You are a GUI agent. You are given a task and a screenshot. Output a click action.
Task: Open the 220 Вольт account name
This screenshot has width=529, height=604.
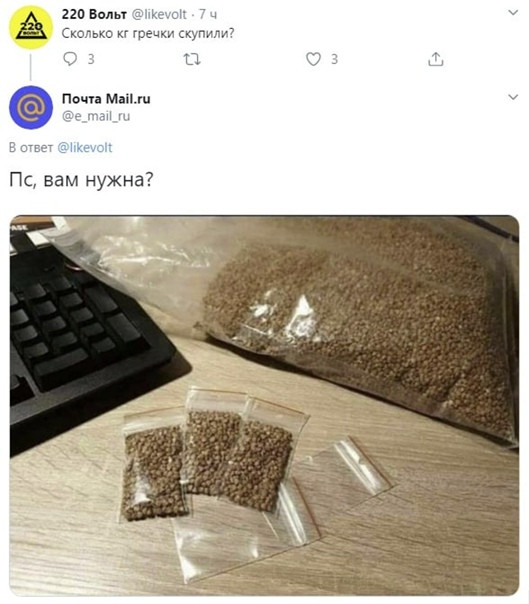94,14
